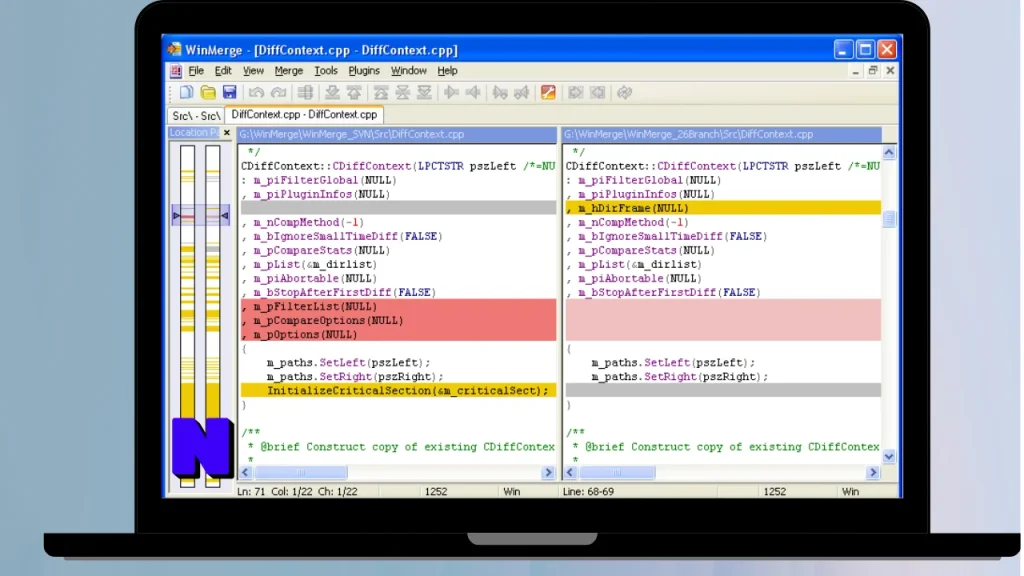
Task: Click the WinMerge title bar icon
Action: coord(174,50)
